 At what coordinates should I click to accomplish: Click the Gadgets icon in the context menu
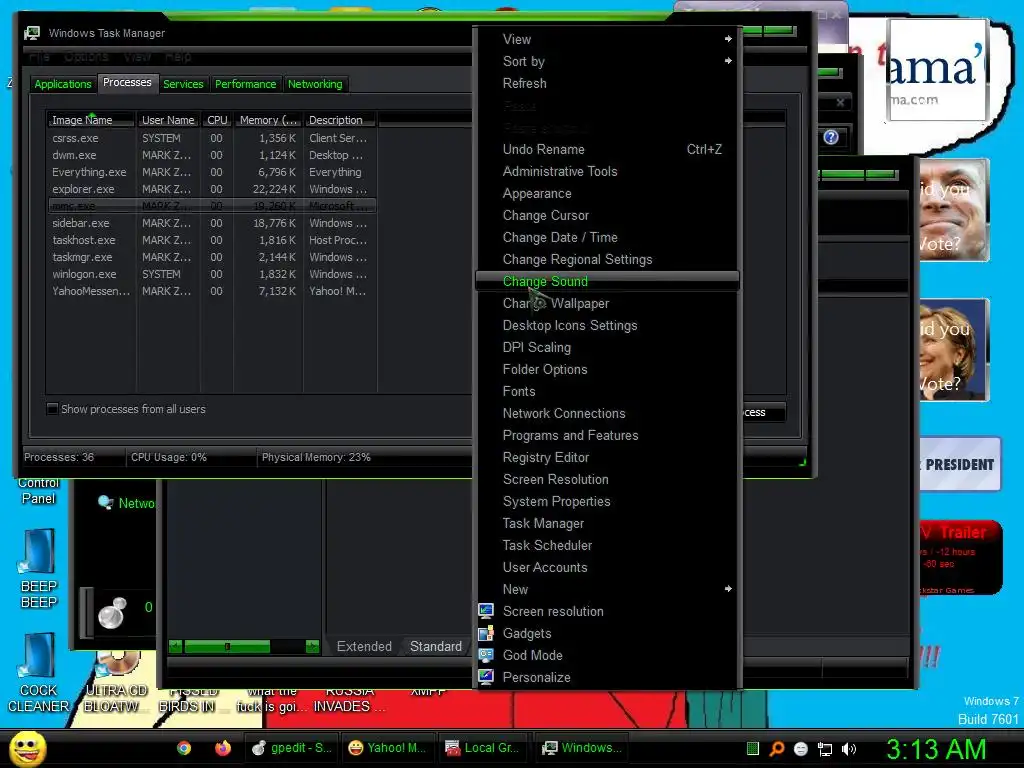coord(486,633)
